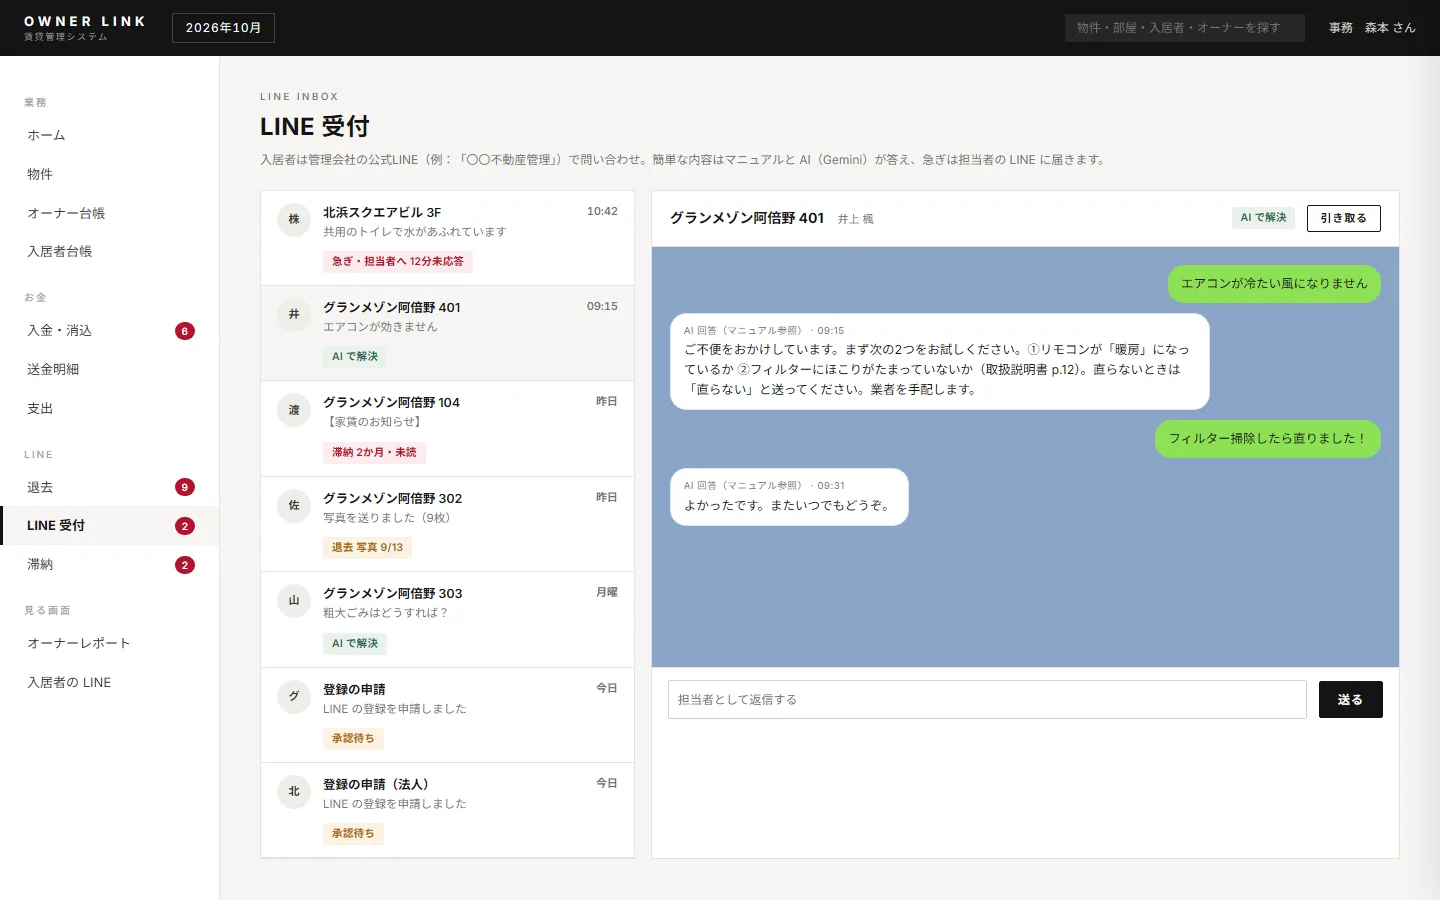This screenshot has height=900, width=1440.
Task: Click the フィルター掃除したら直りました！ message bubble
Action: coord(1268,439)
